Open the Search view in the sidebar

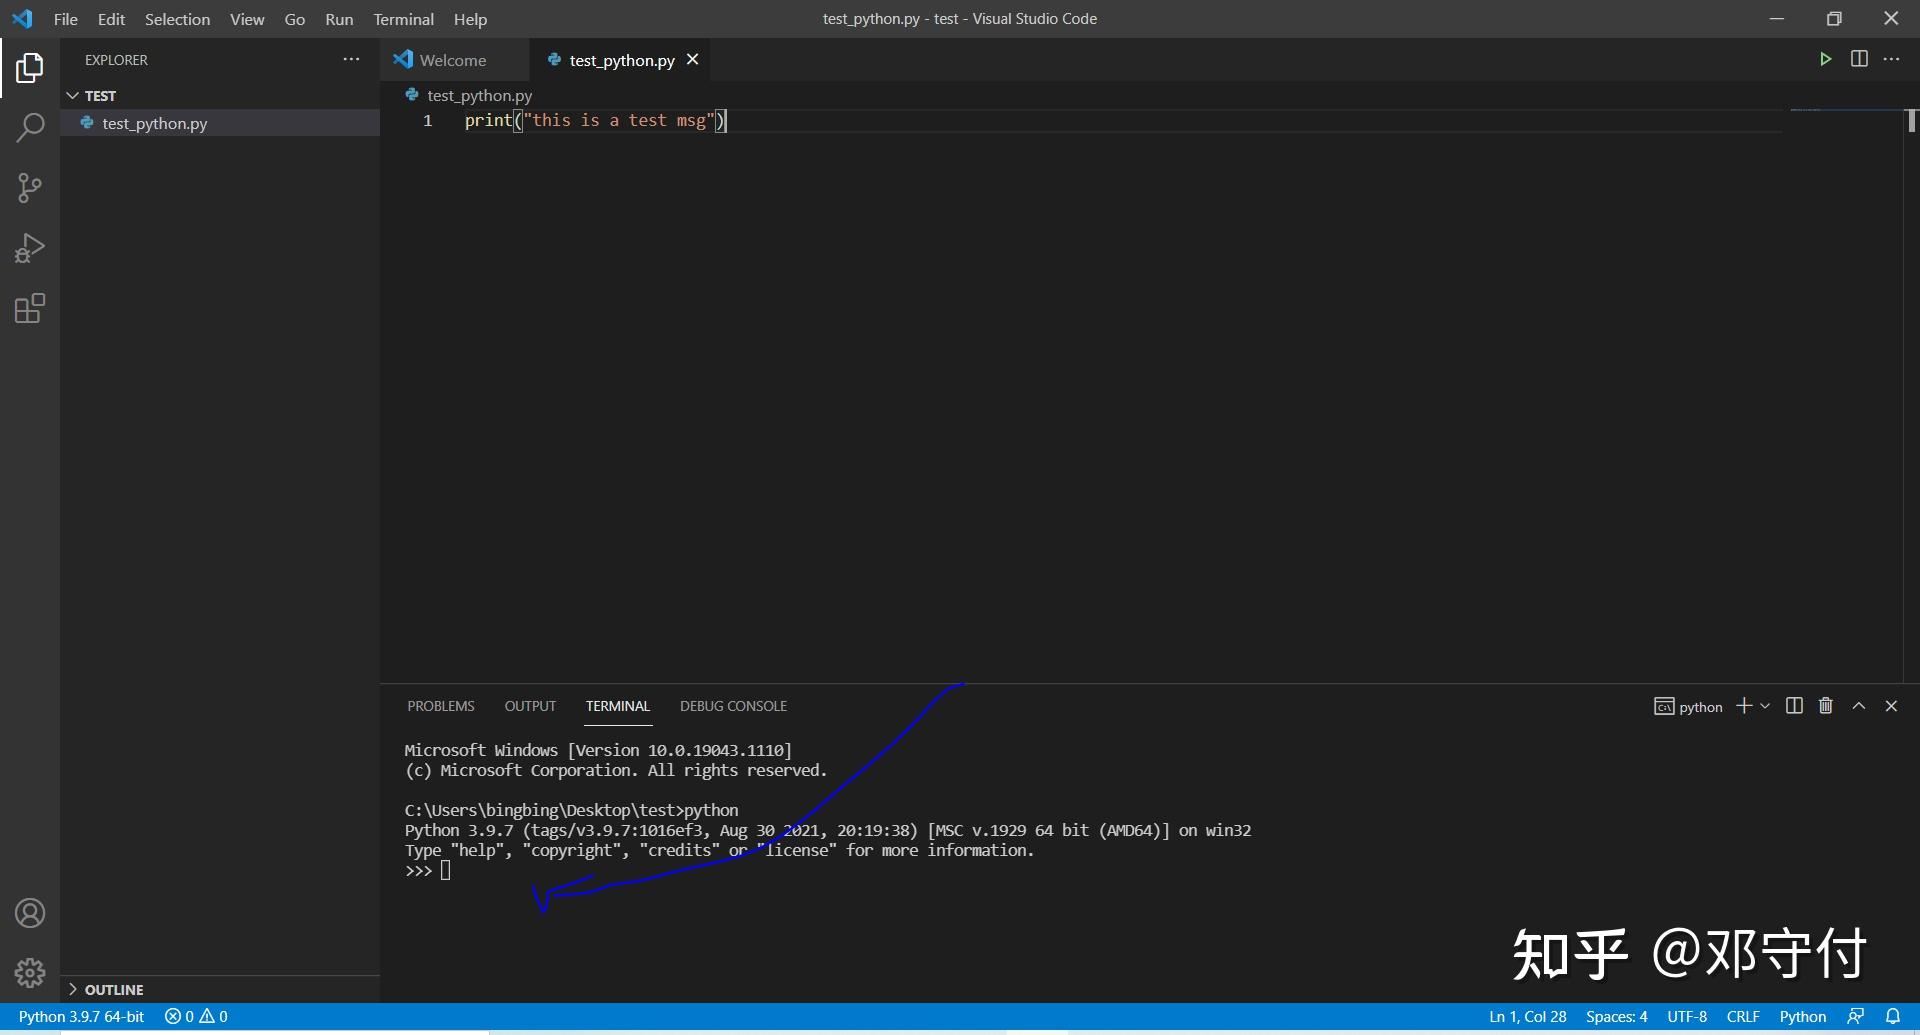coord(30,128)
